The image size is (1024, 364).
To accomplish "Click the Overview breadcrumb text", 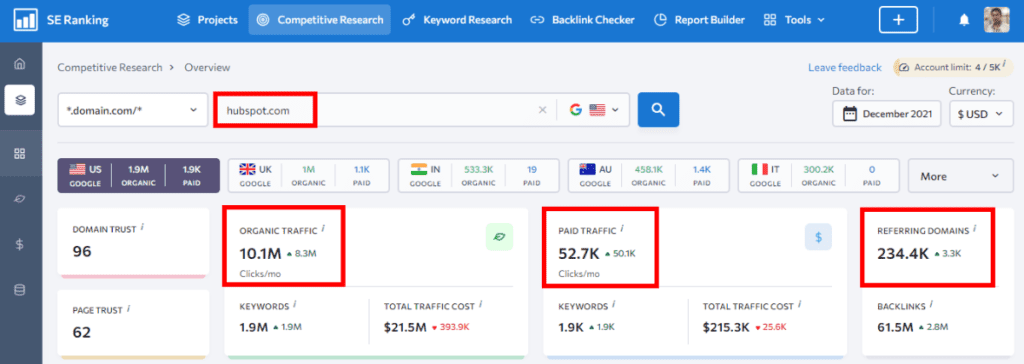I will (x=207, y=67).
